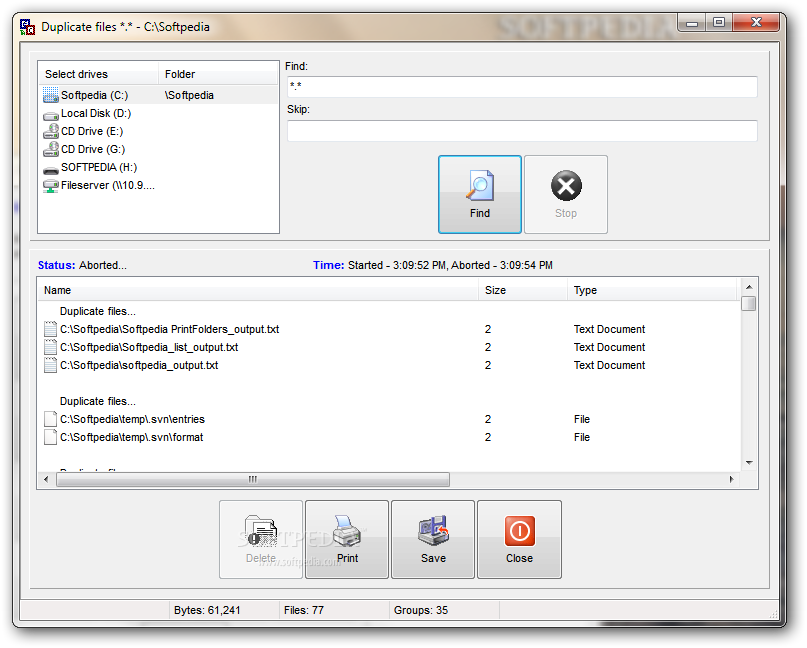The height and width of the screenshot is (648, 807).
Task: Click the Softpedia_list_output.txt document icon
Action: point(50,347)
